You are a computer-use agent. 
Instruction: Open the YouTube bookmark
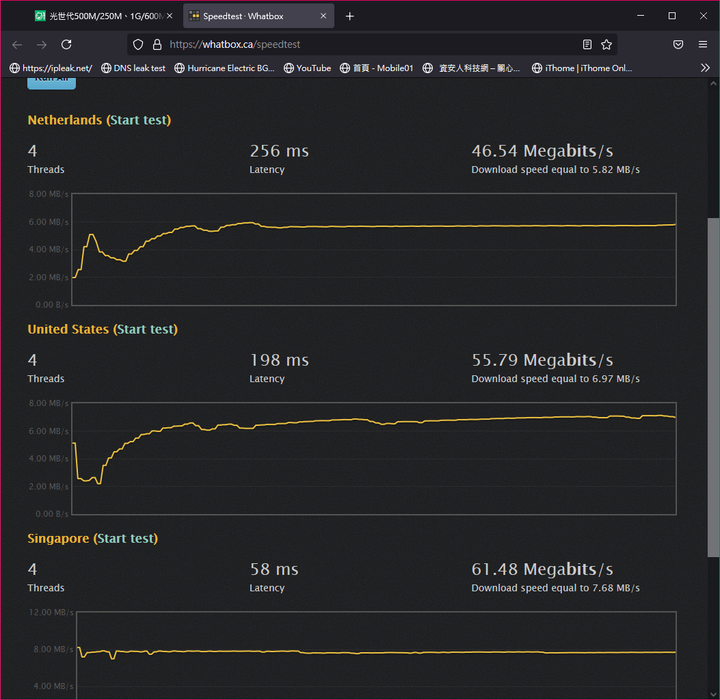(307, 68)
